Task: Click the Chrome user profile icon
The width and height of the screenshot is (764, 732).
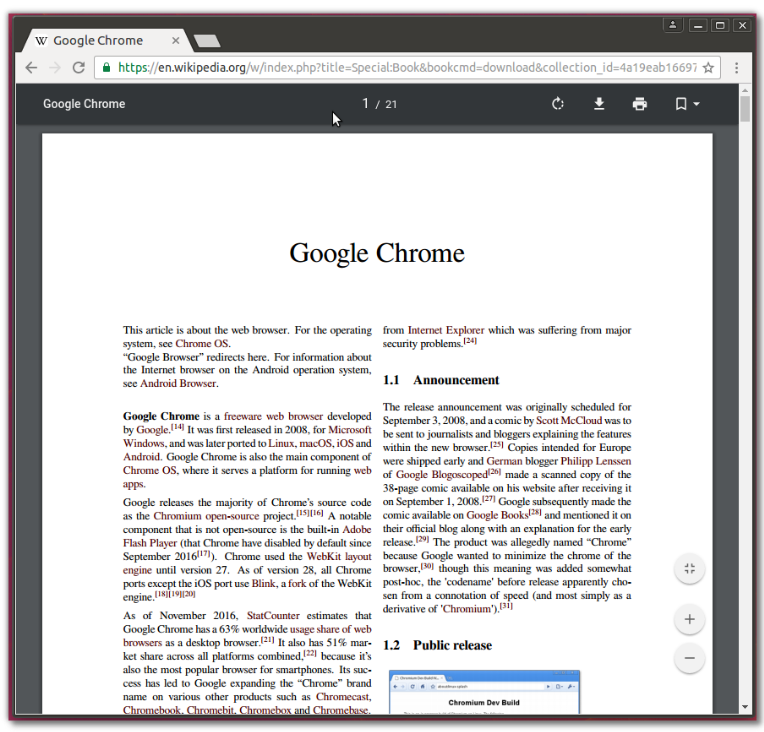Action: click(x=672, y=25)
